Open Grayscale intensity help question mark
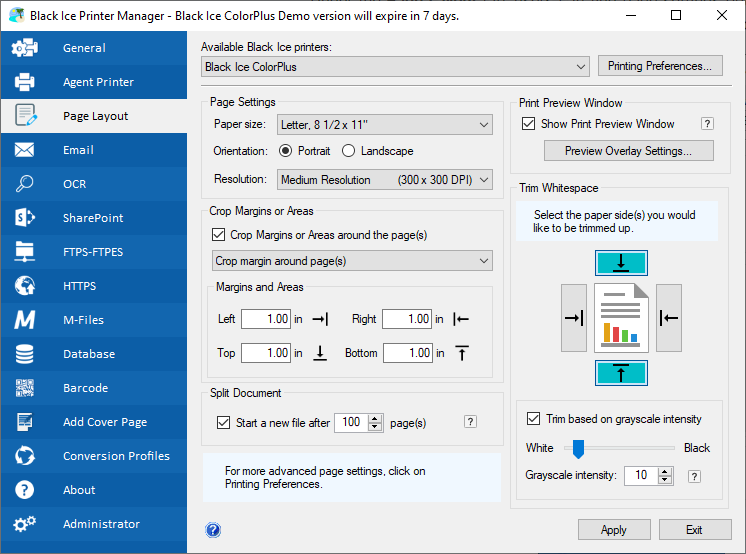746x554 pixels. (695, 476)
